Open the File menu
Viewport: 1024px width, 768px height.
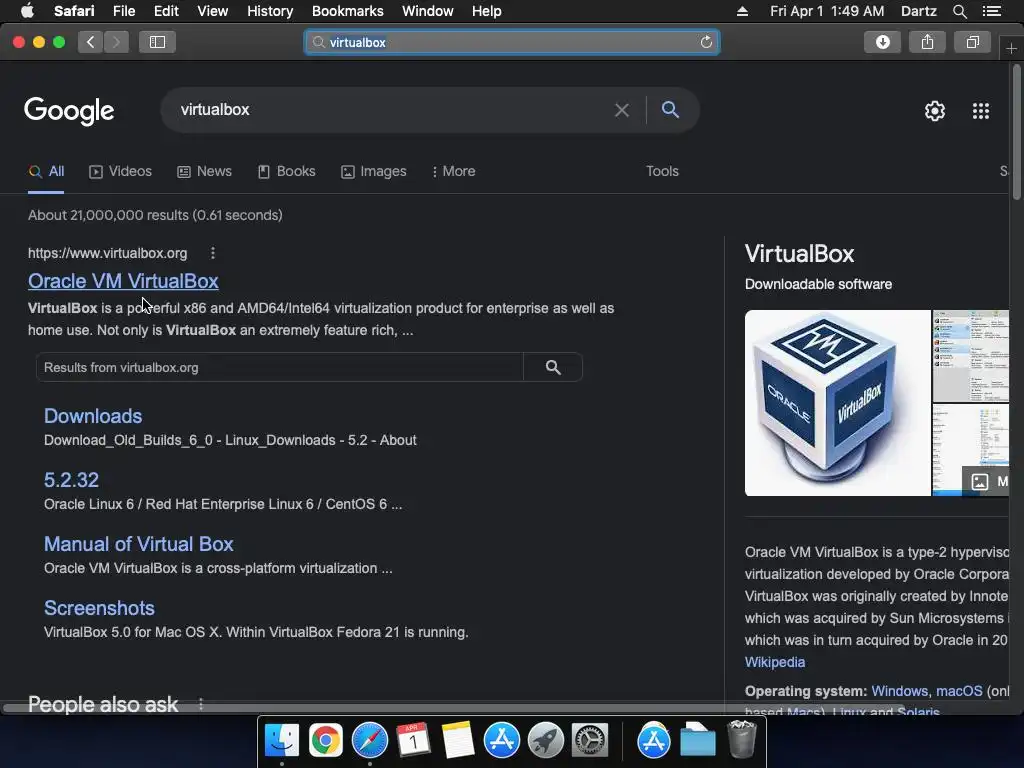pos(123,11)
